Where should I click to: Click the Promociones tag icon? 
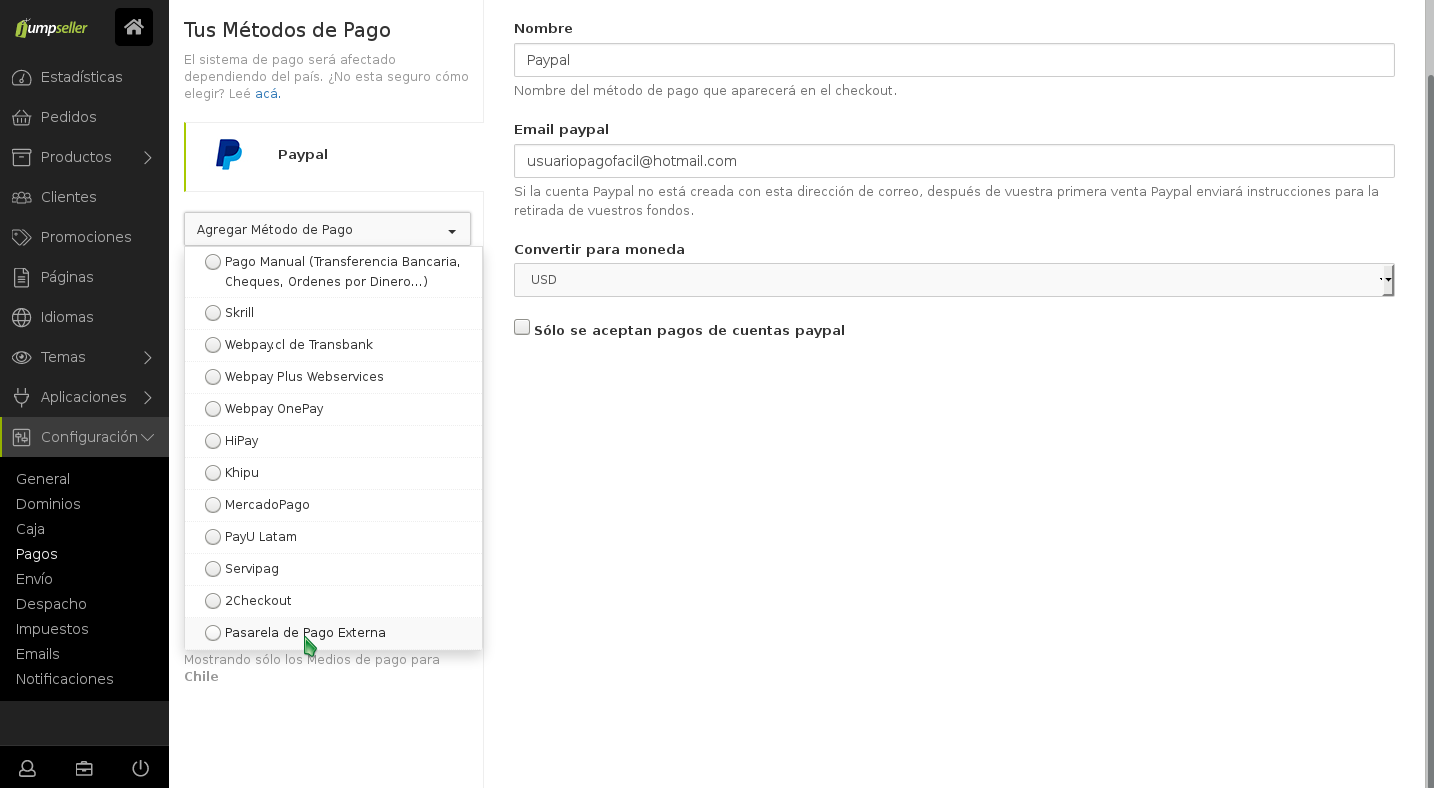(x=21, y=237)
